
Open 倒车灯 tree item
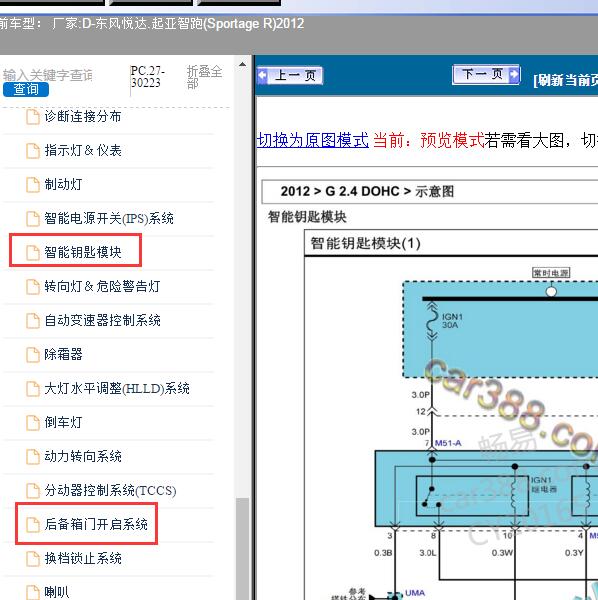[x=63, y=422]
